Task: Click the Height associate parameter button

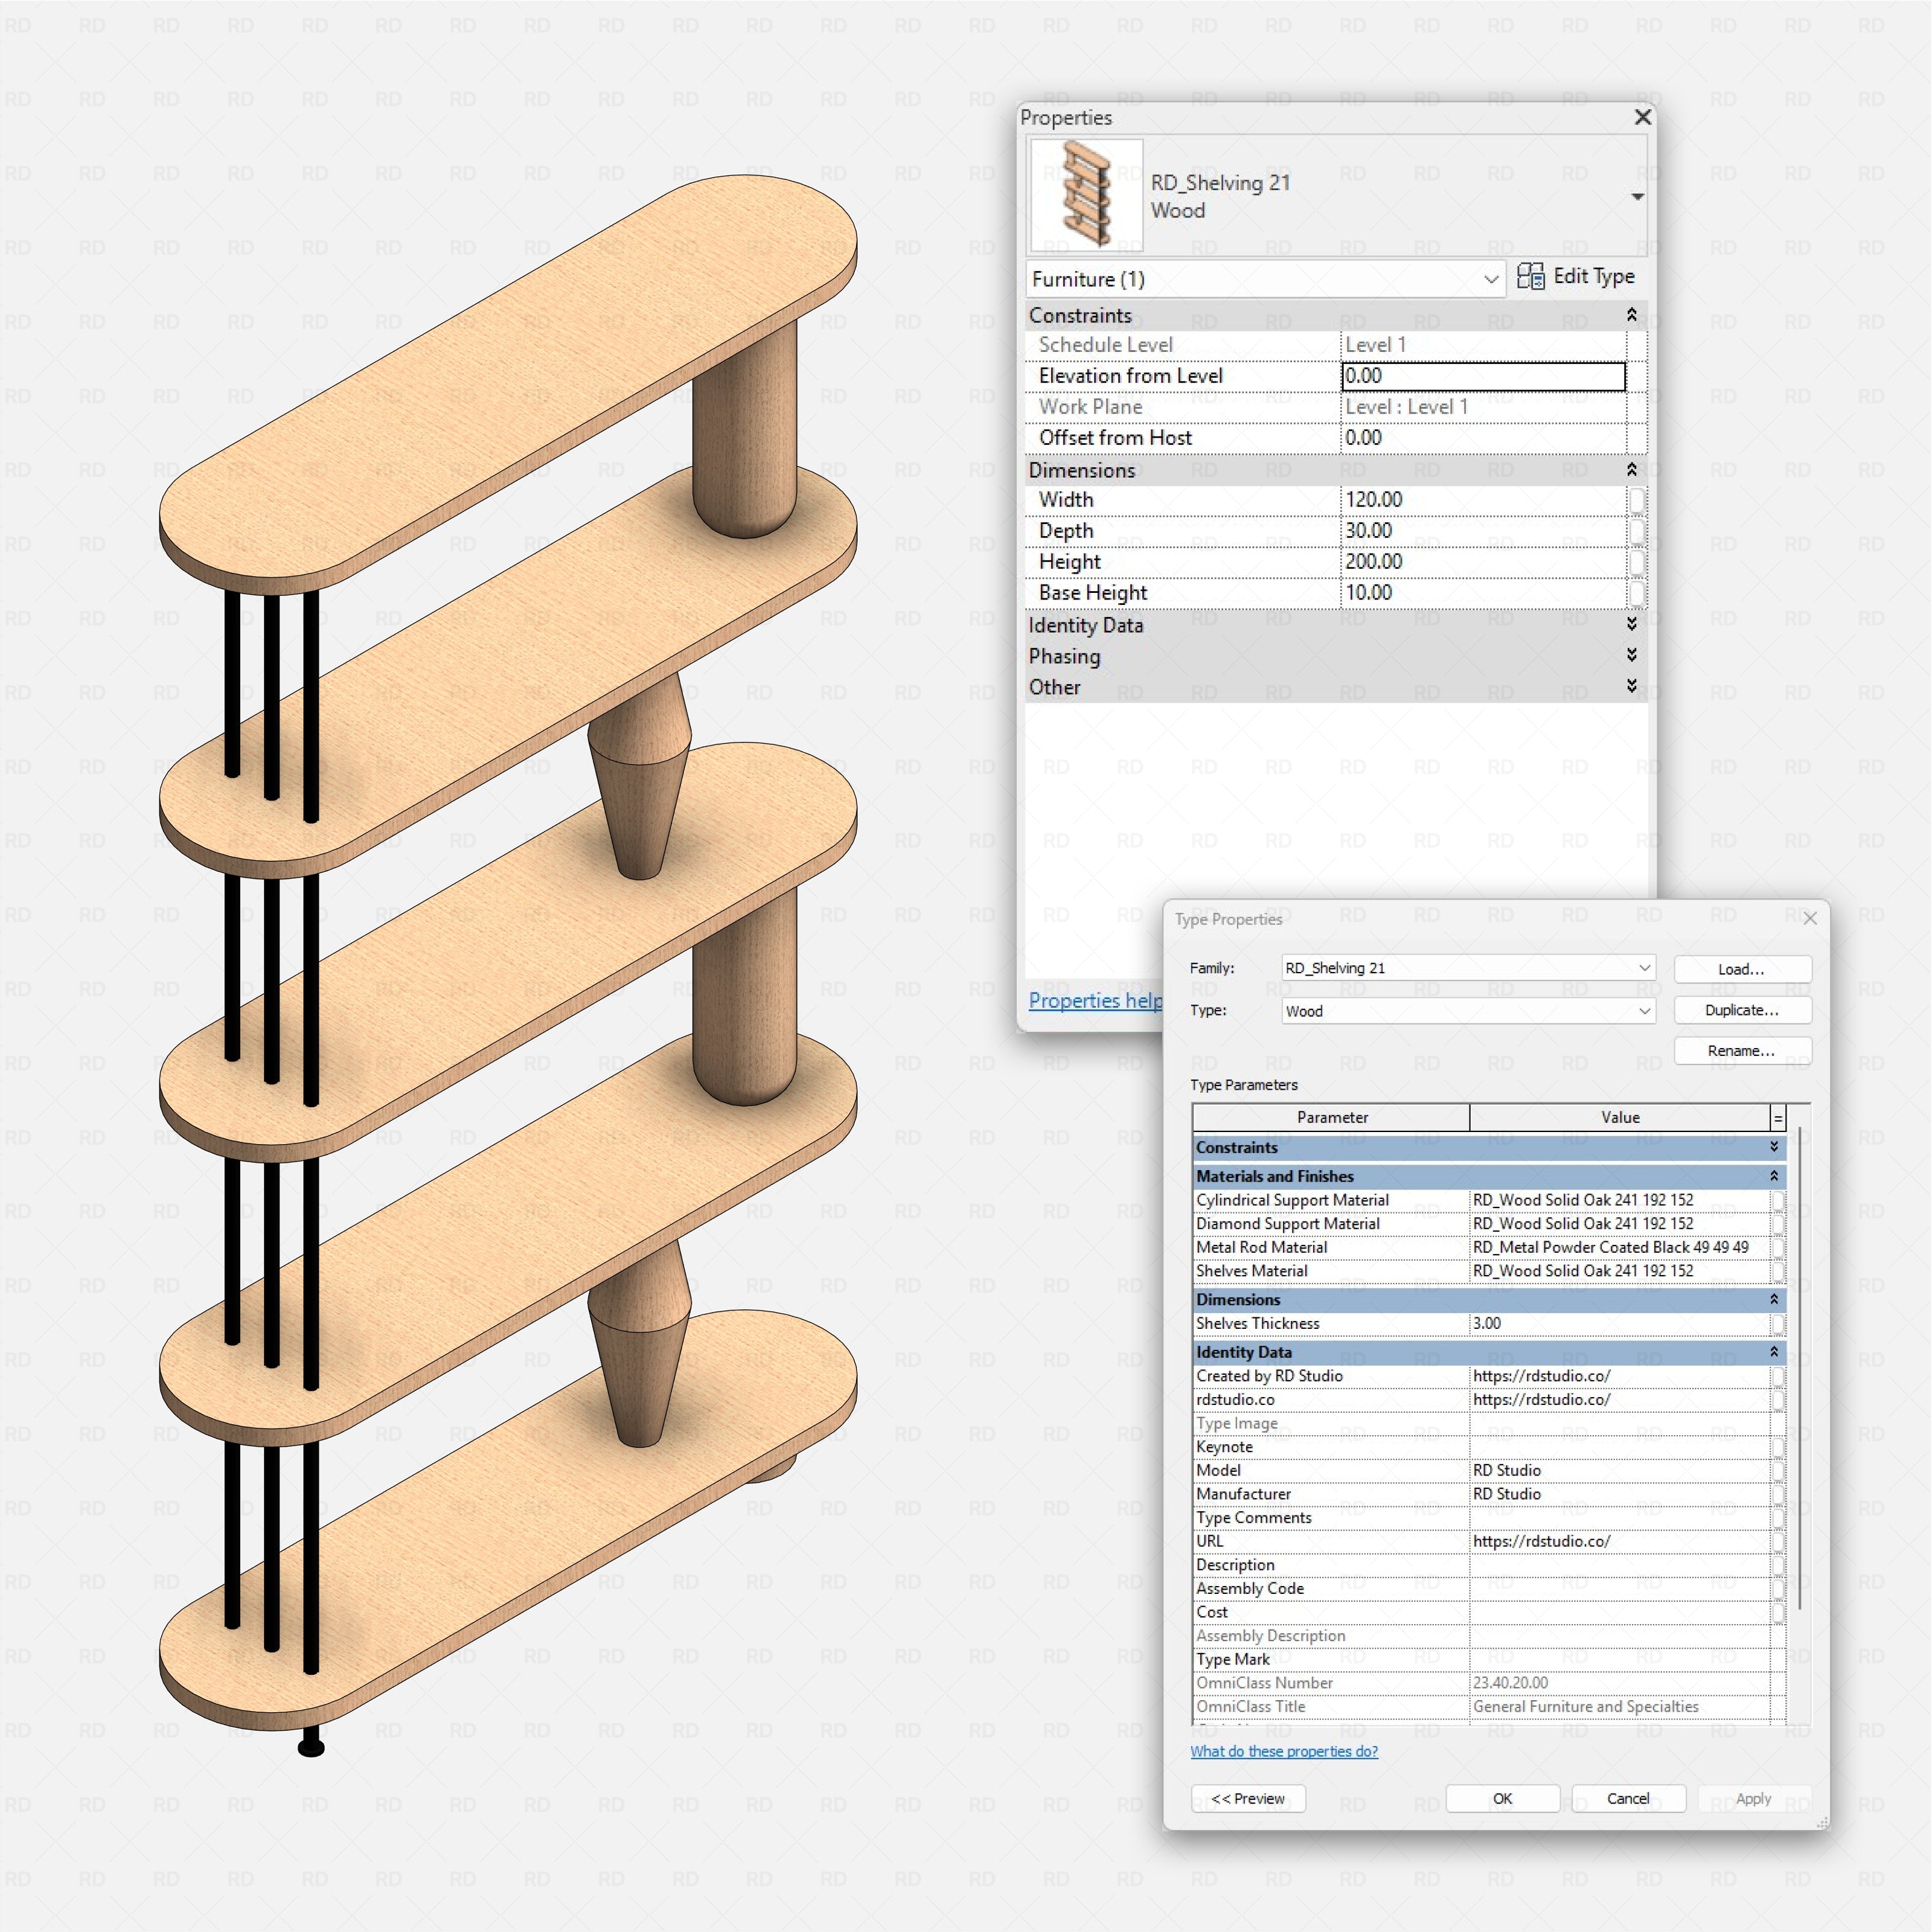Action: [x=1636, y=562]
